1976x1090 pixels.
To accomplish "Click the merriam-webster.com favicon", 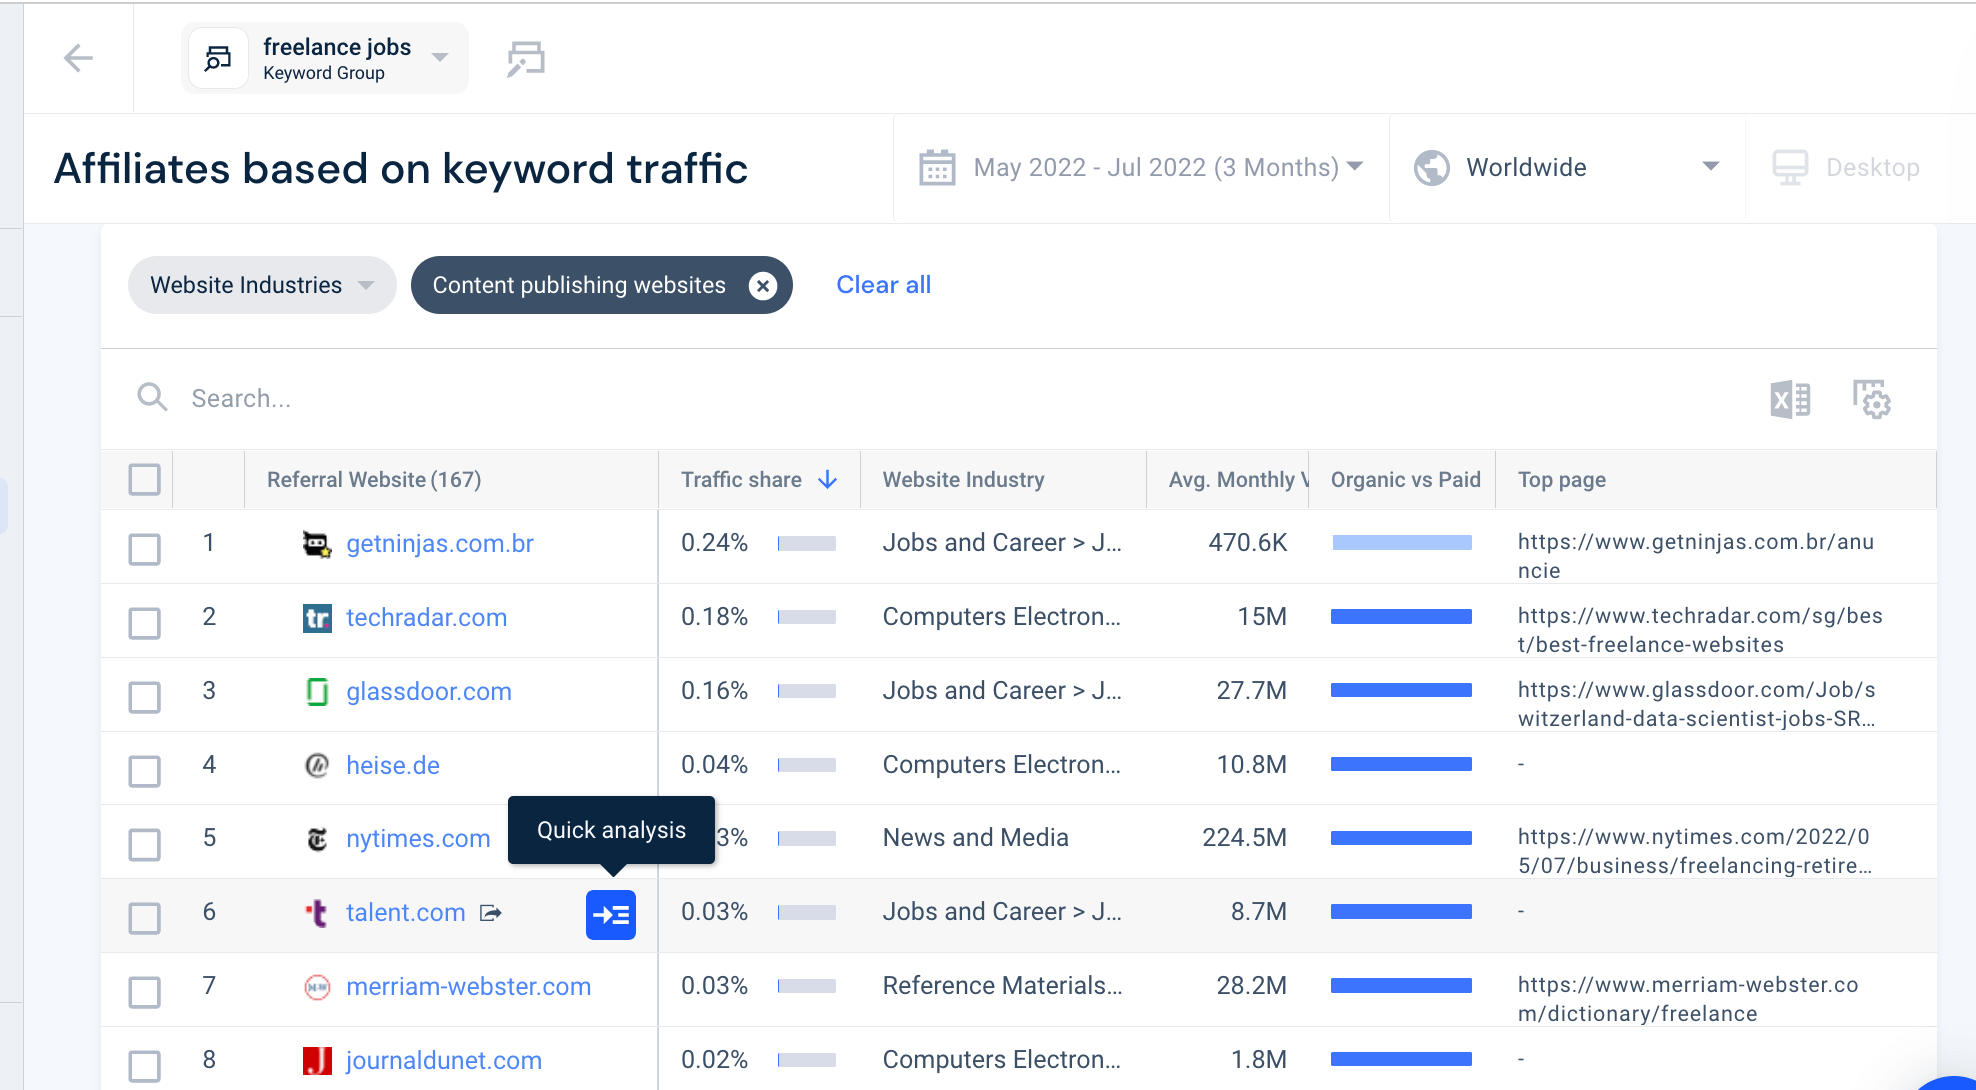I will pyautogui.click(x=317, y=987).
